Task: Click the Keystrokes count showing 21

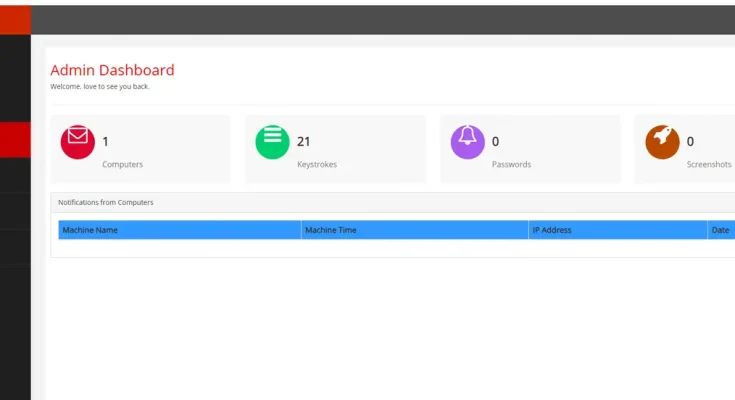Action: 304,142
